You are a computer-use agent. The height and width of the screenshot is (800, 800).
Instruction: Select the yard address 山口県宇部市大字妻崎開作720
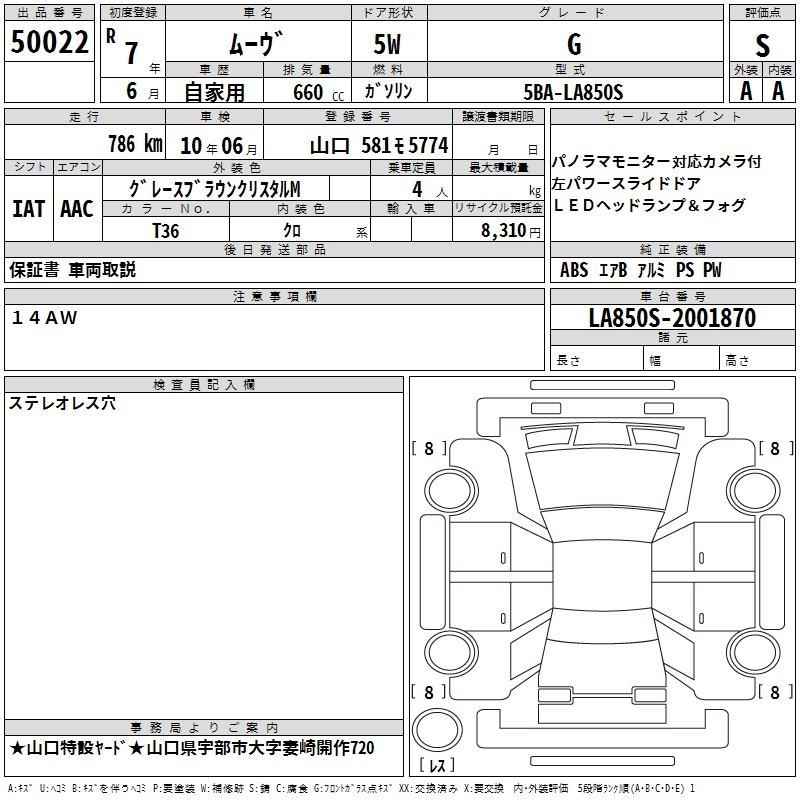[x=261, y=748]
